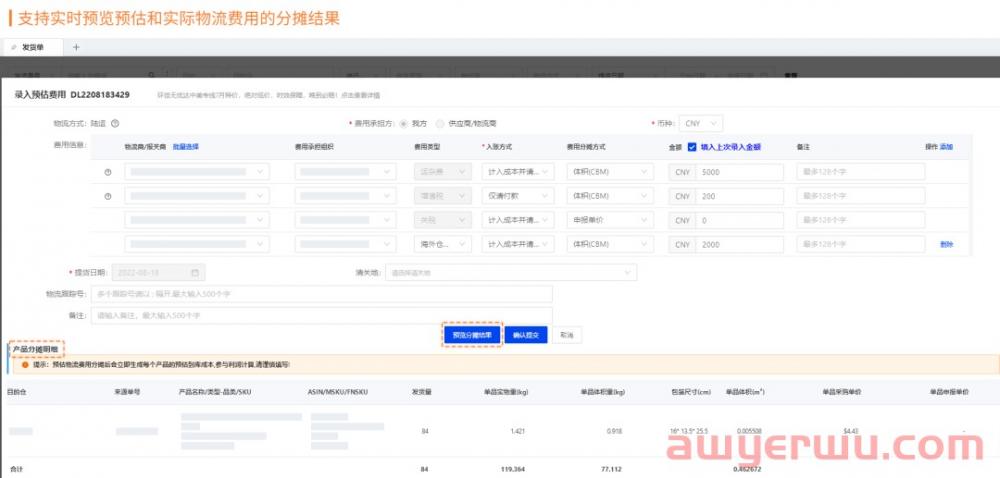The image size is (1000, 478).
Task: Open the 体积(CBM) dropdown in the 5000 row
Action: pos(610,172)
